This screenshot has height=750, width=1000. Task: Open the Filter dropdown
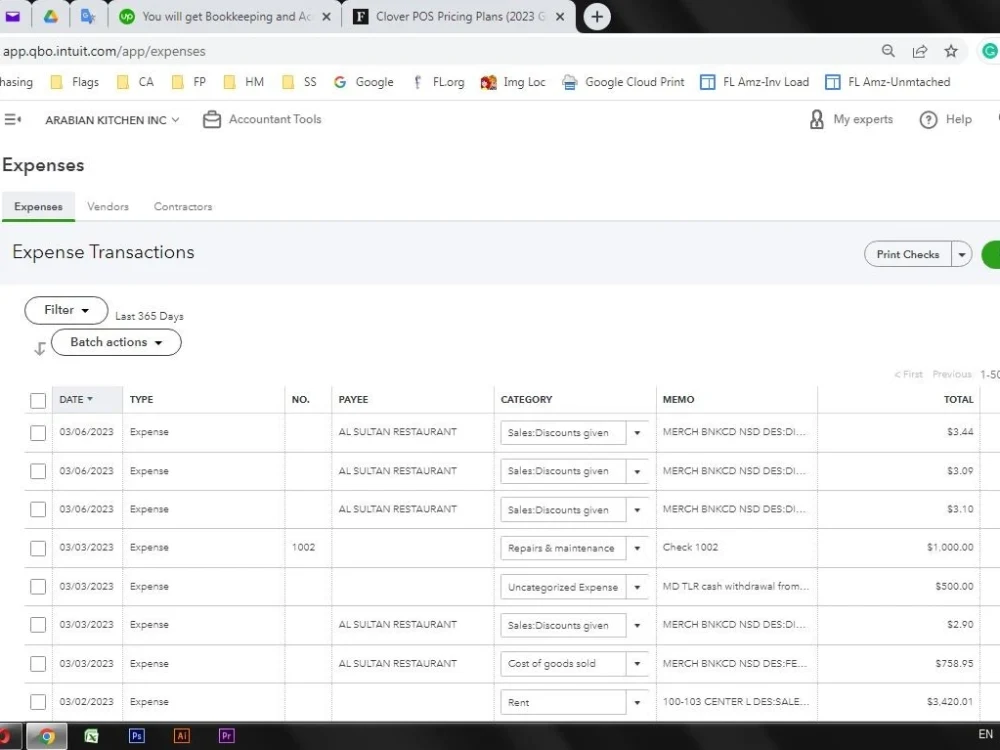66,310
